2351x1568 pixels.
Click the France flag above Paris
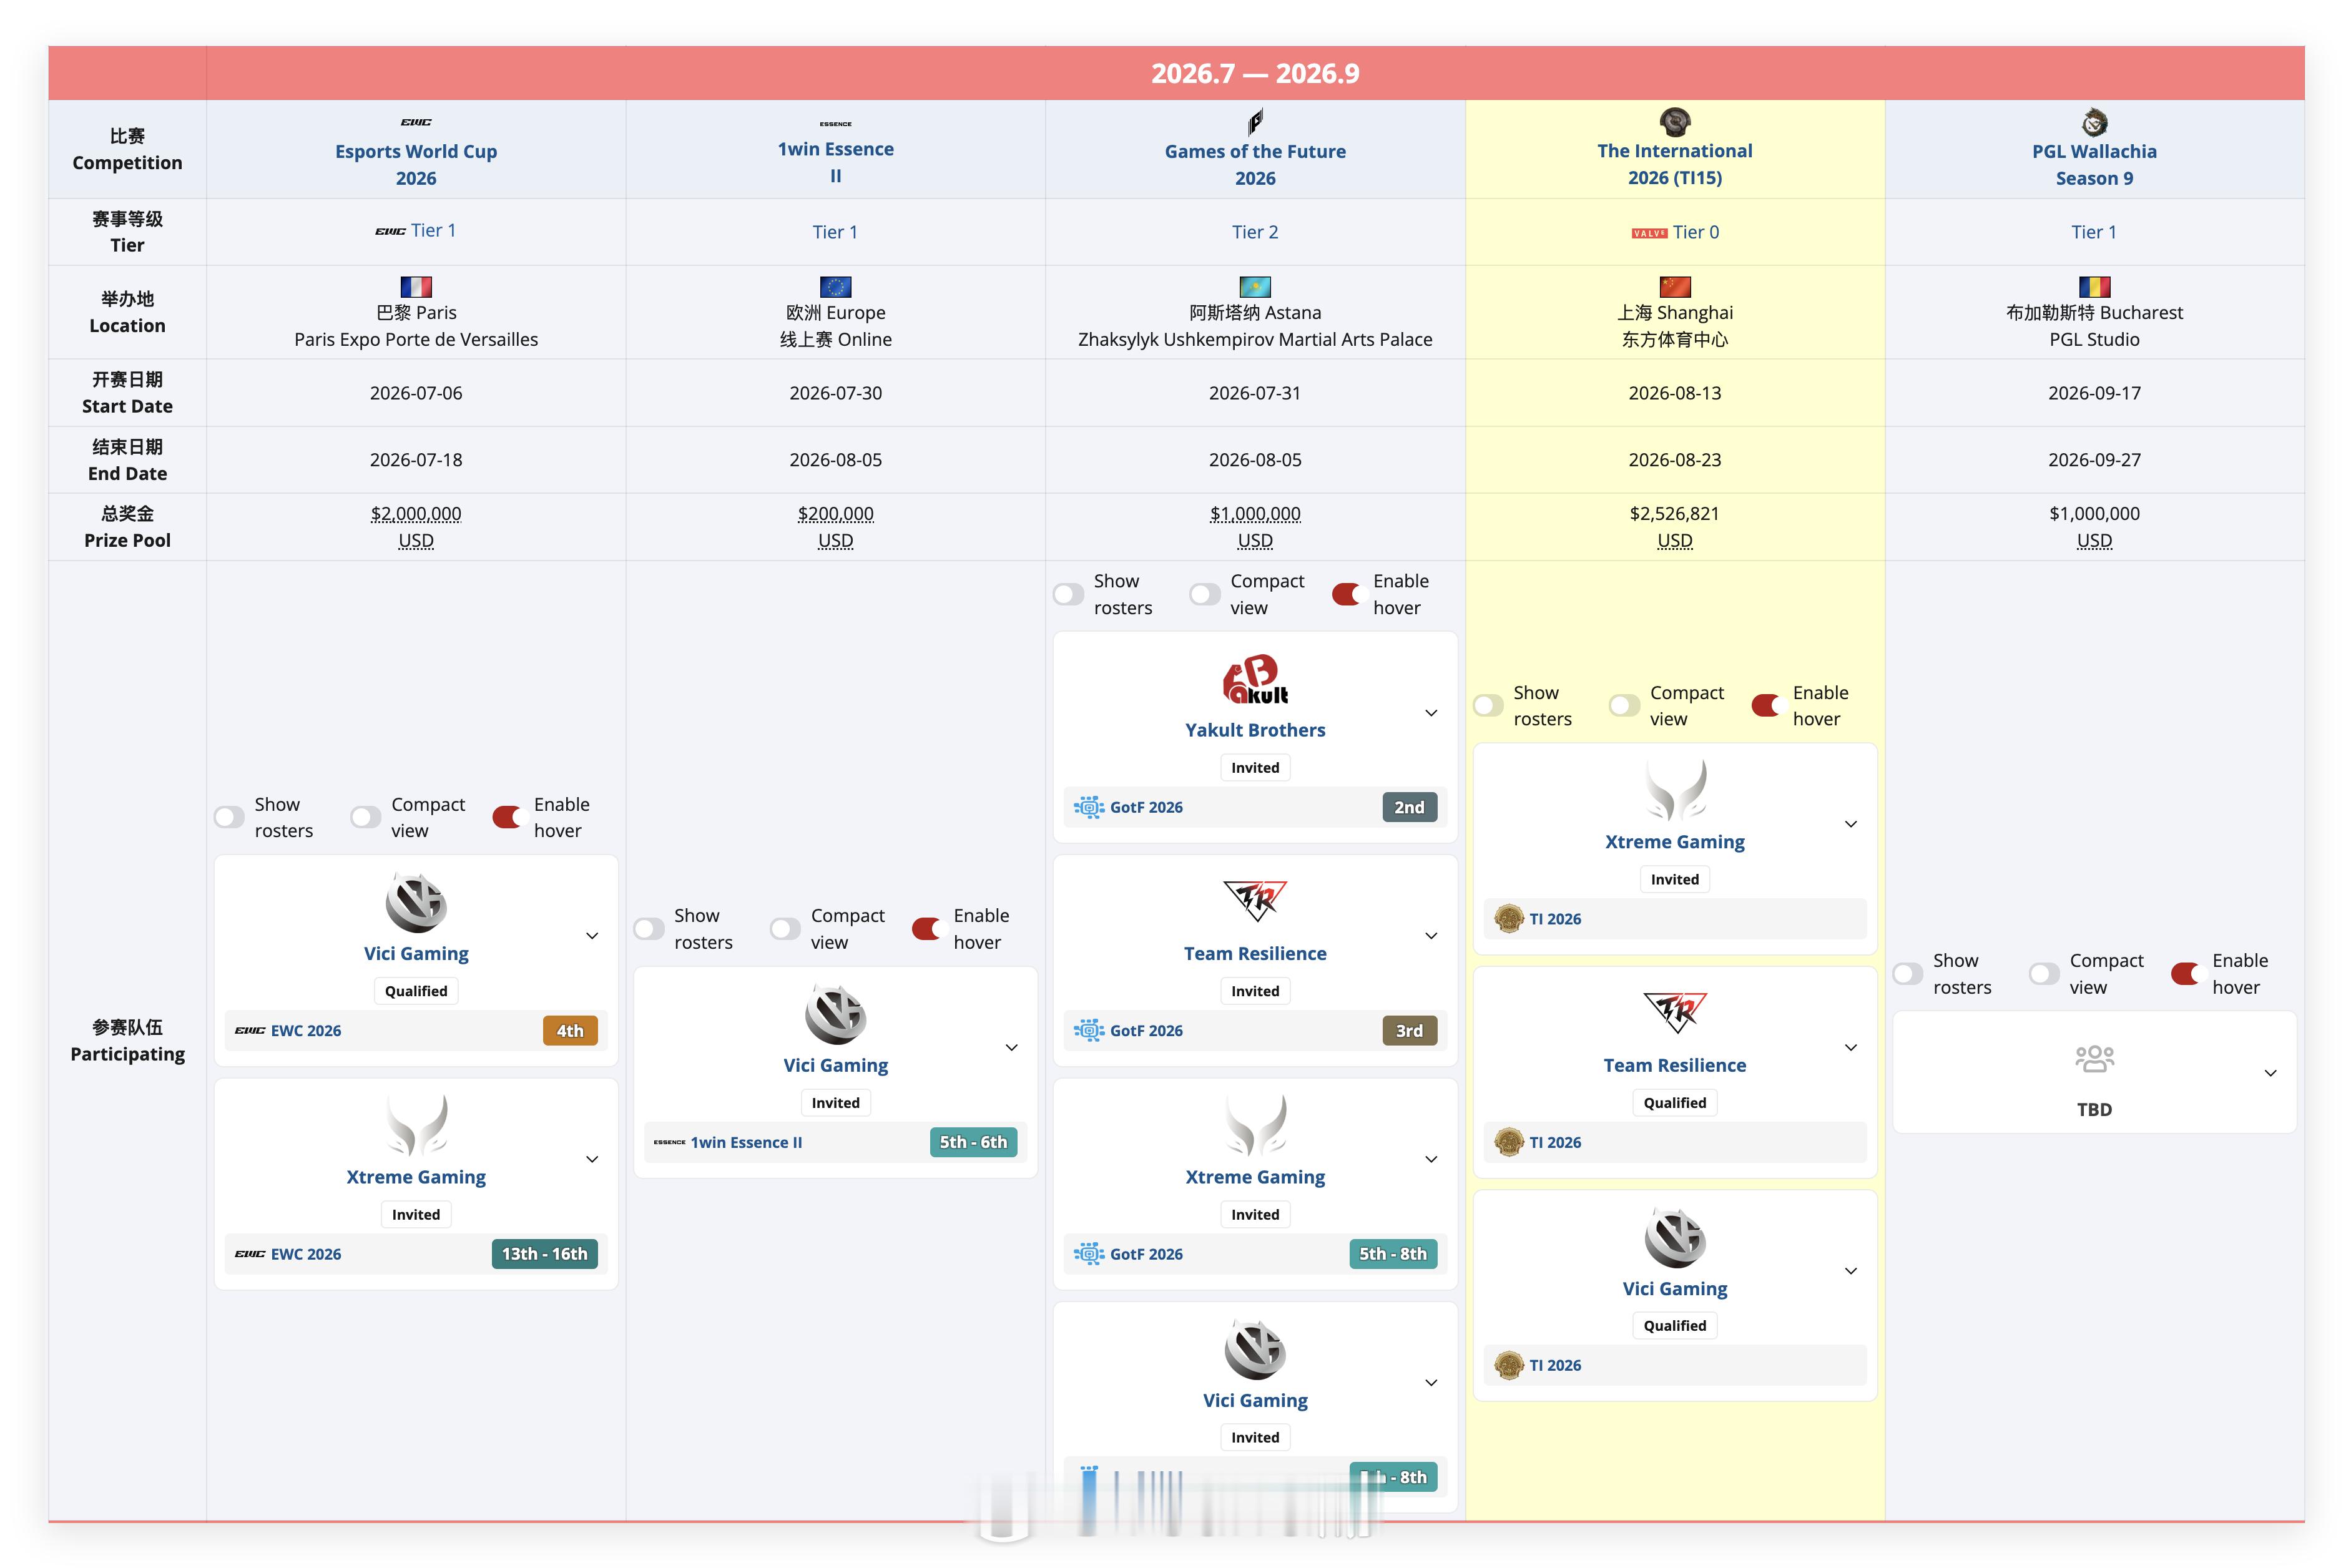click(416, 287)
